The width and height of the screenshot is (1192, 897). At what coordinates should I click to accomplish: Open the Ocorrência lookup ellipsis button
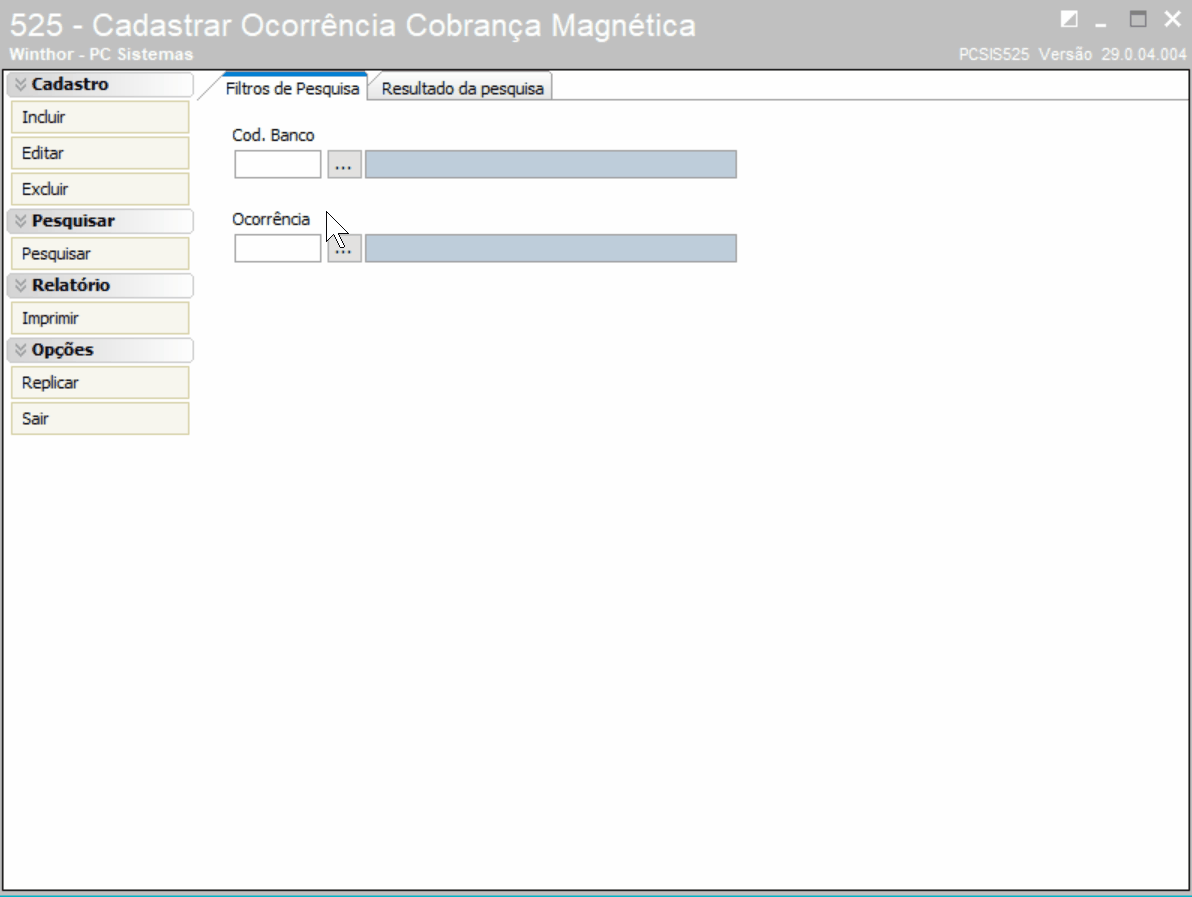344,249
